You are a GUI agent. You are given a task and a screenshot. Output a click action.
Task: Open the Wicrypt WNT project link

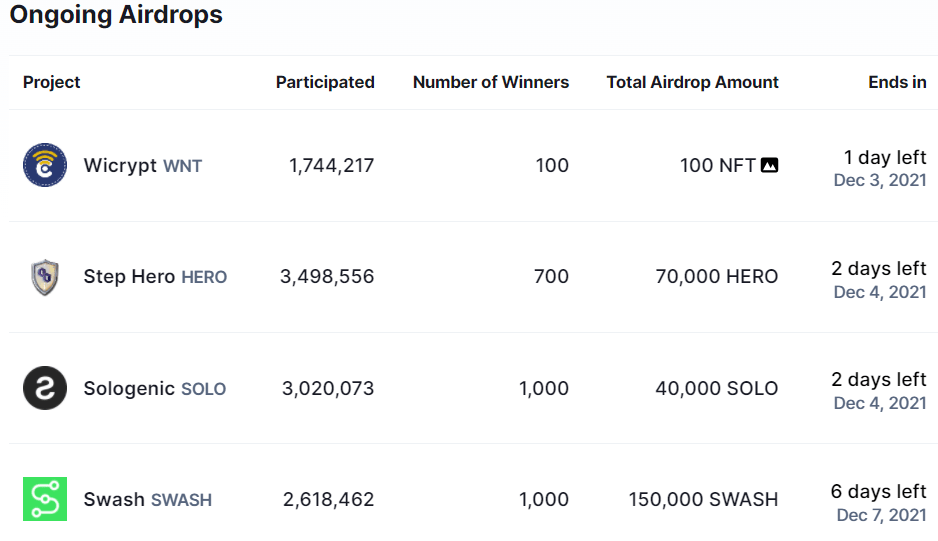pos(143,166)
